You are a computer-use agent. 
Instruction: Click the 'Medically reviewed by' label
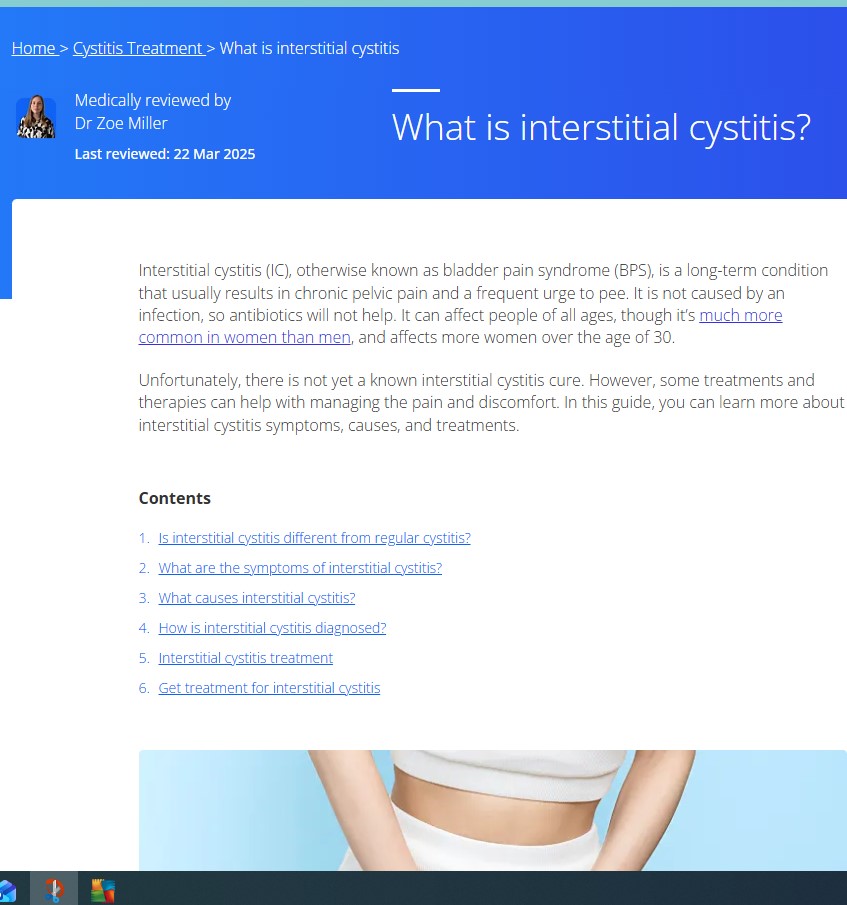pos(152,100)
